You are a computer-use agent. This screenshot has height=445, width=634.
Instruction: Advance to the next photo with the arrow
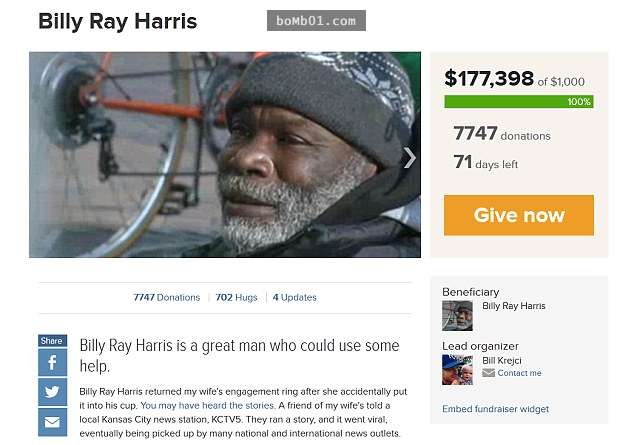point(409,158)
